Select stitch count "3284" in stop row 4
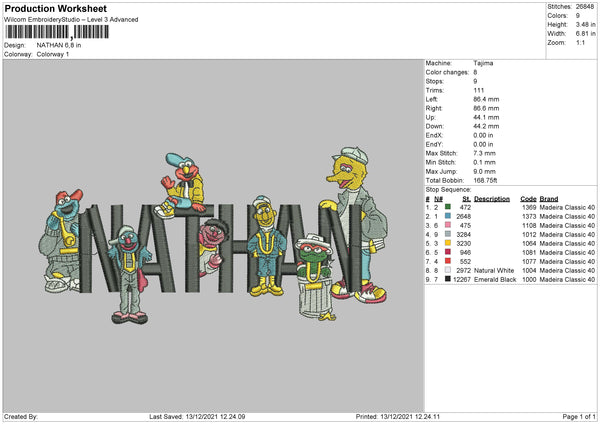This screenshot has width=600, height=424. point(463,235)
